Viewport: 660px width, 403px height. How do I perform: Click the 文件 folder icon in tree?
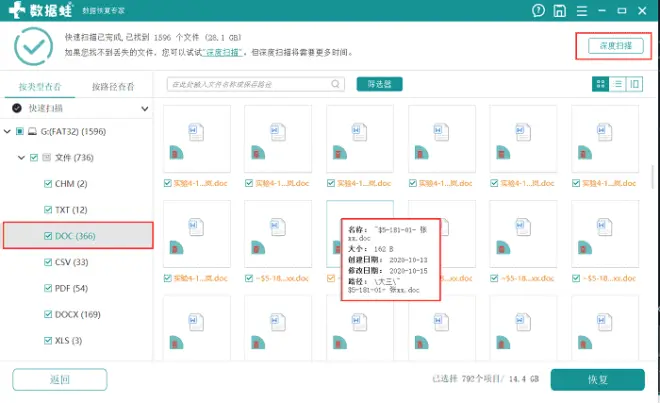tap(47, 157)
